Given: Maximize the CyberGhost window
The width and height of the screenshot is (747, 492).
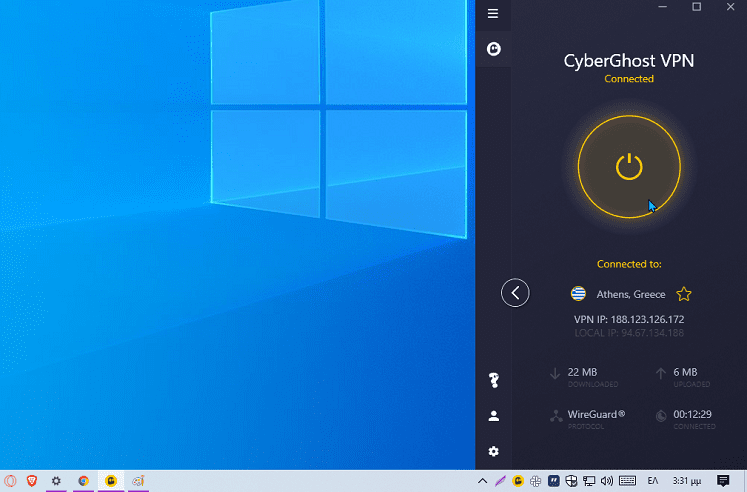Looking at the screenshot, I should pyautogui.click(x=697, y=7).
